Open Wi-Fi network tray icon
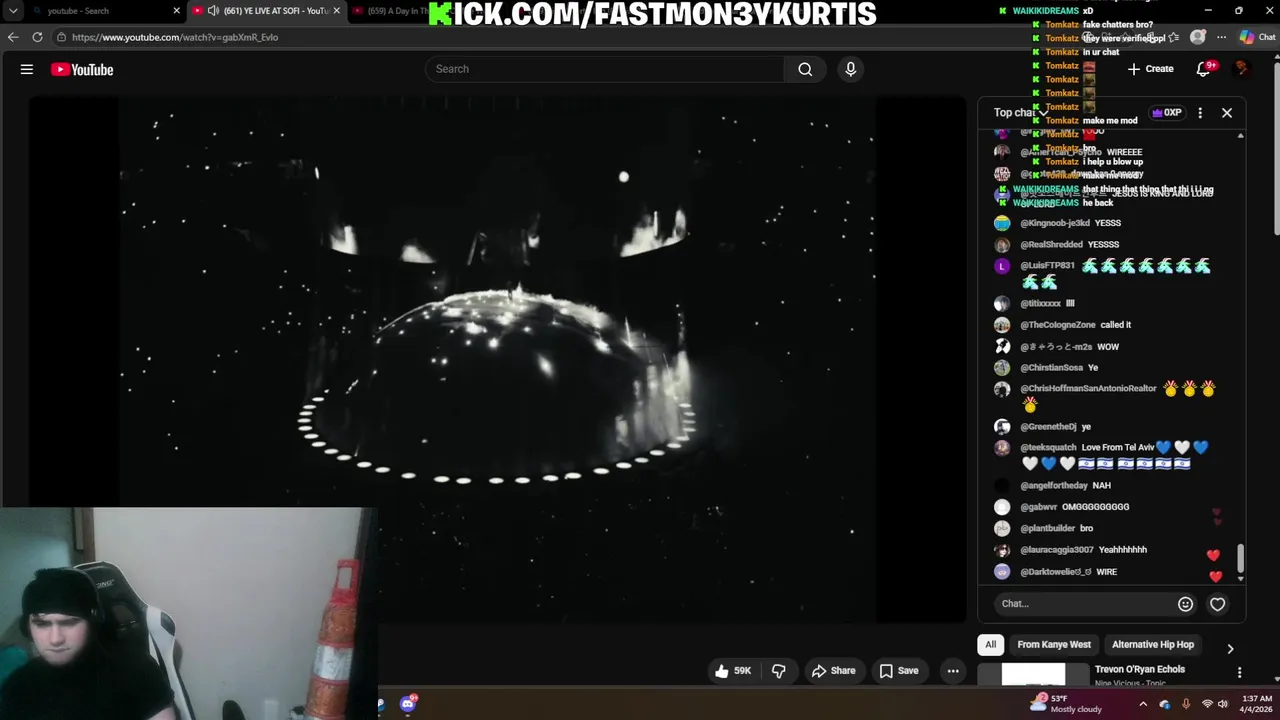 point(1207,704)
